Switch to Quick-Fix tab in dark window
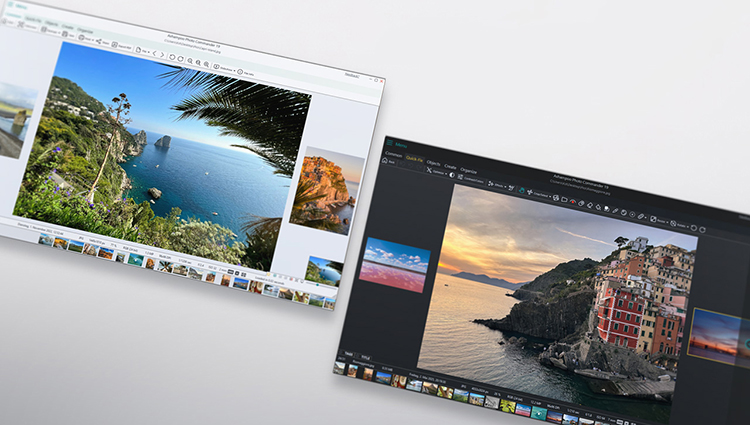The width and height of the screenshot is (750, 425). pyautogui.click(x=413, y=158)
